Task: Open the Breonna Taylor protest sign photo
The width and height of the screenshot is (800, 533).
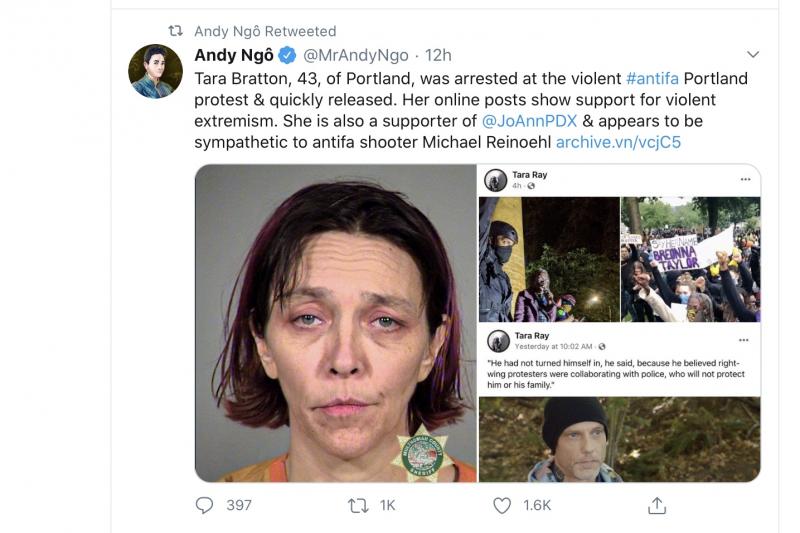Action: coord(691,259)
